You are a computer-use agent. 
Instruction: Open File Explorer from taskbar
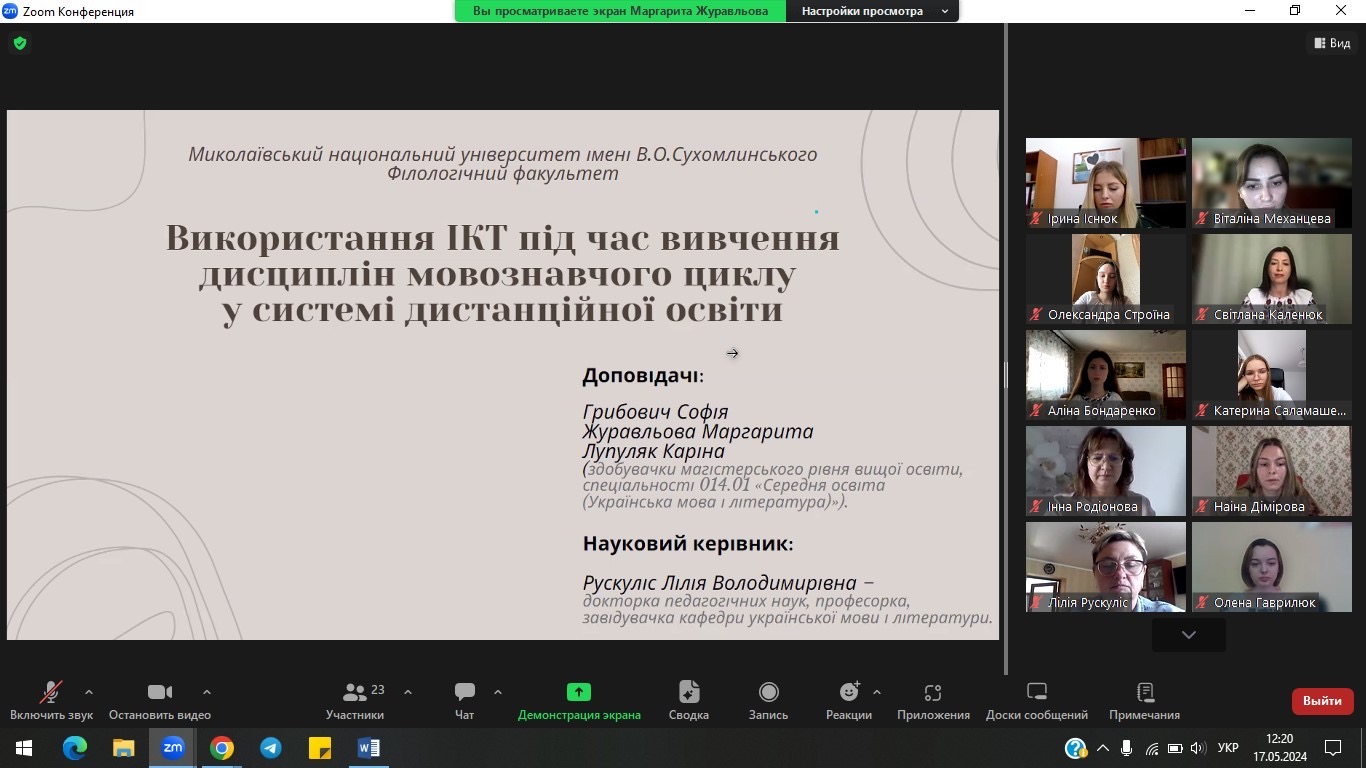click(123, 748)
